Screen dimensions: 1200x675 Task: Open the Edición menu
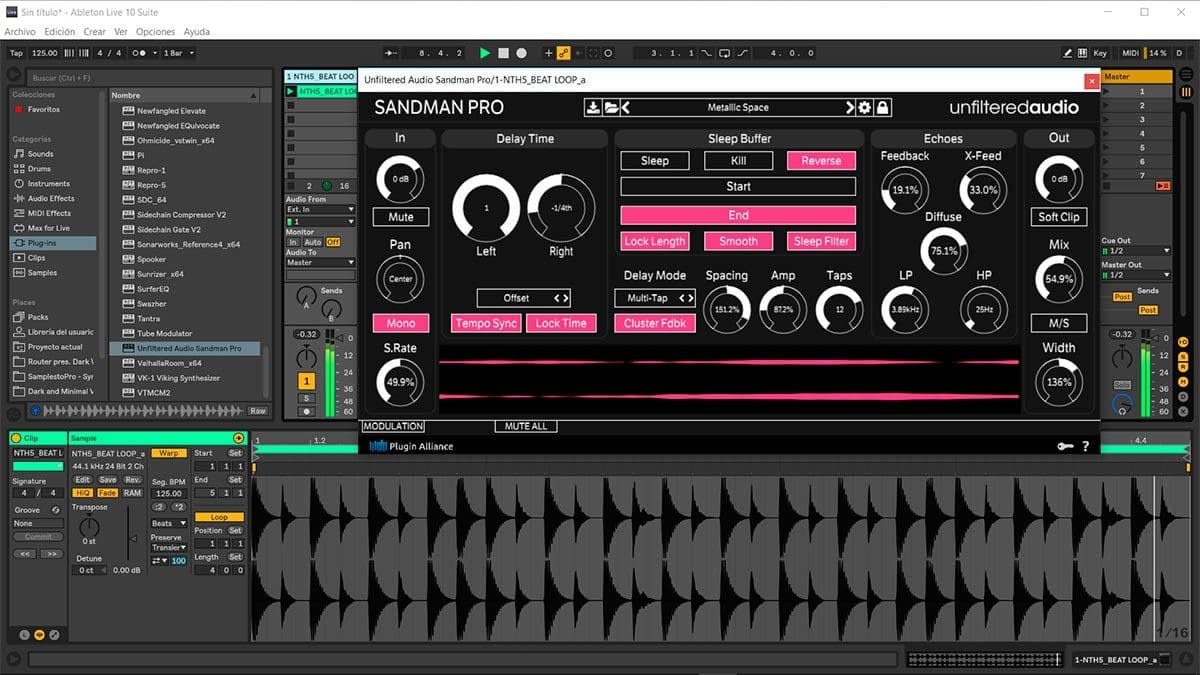60,32
